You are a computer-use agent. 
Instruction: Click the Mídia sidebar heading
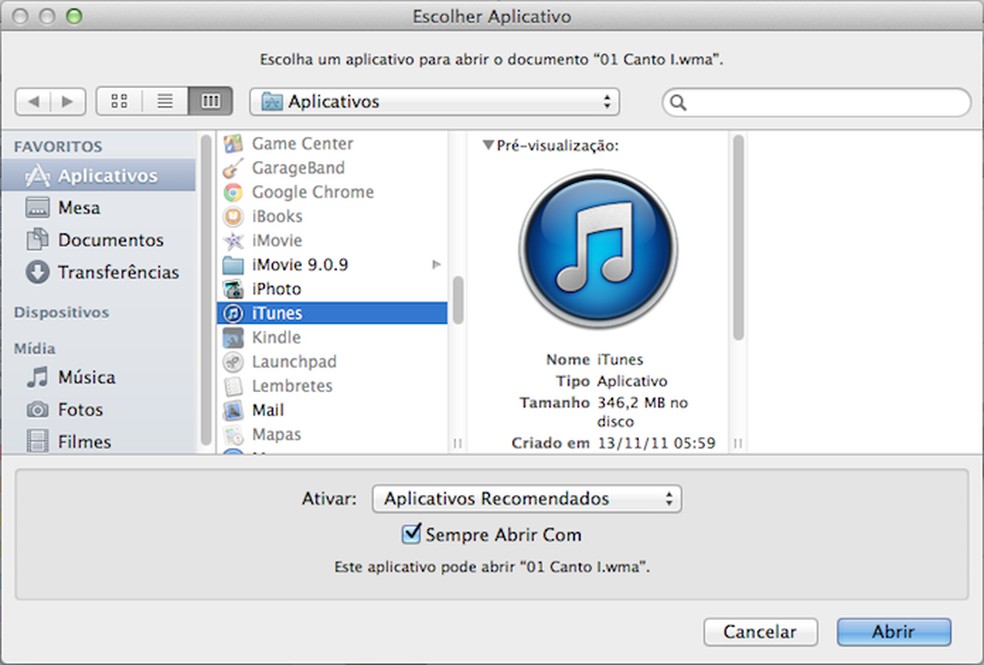[35, 348]
